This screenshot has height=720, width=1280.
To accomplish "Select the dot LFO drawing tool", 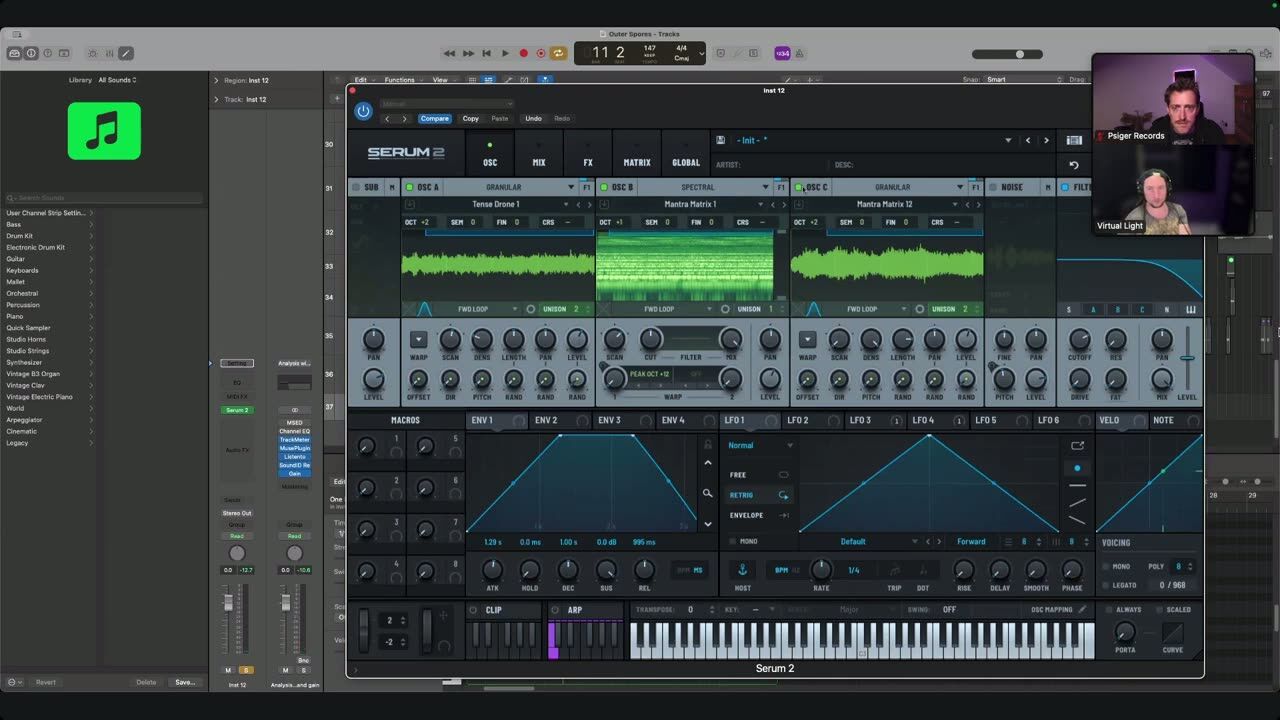I will 1077,468.
